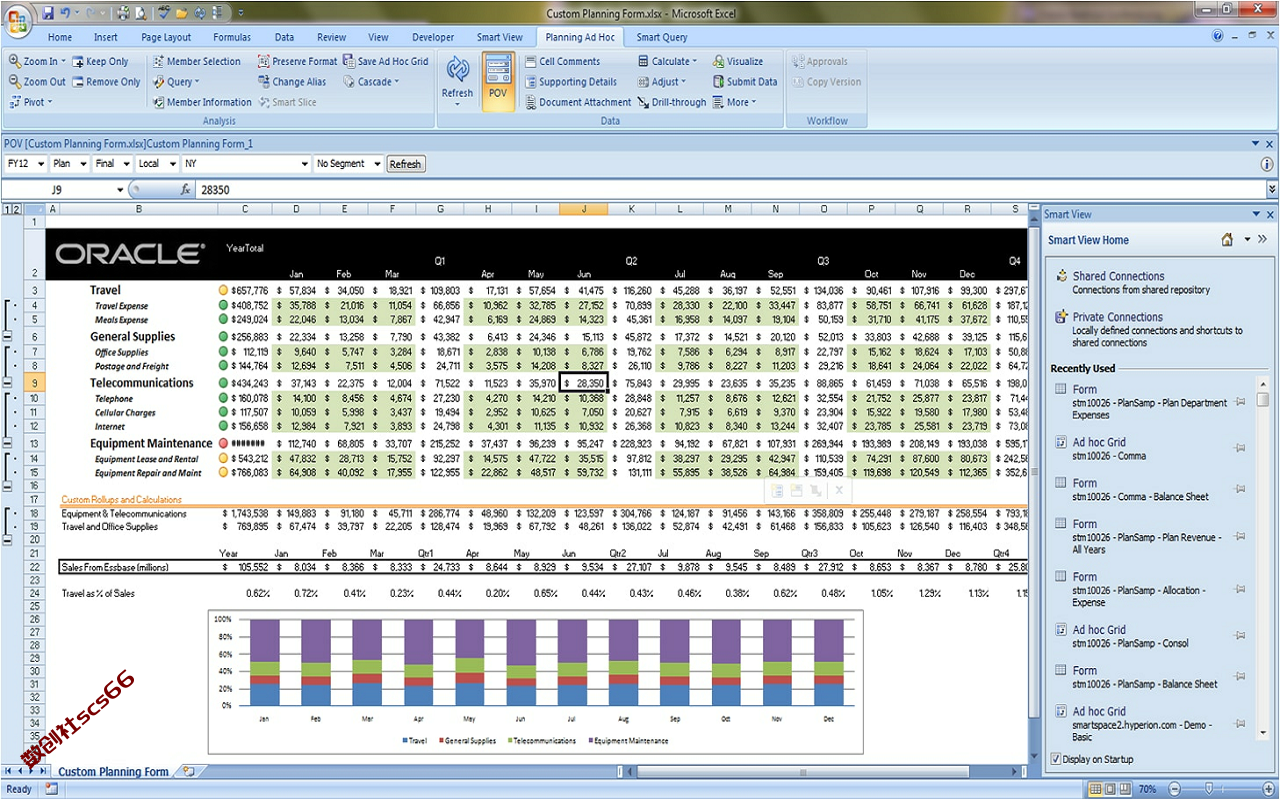Click Change Alias
The height and width of the screenshot is (800, 1280).
click(x=291, y=82)
